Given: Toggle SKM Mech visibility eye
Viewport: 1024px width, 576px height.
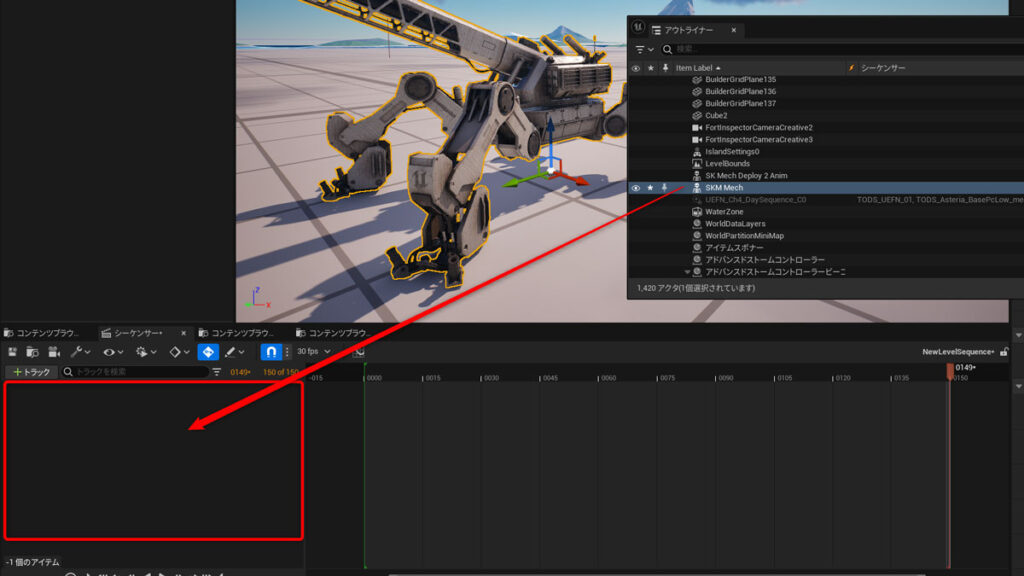Looking at the screenshot, I should click(x=635, y=188).
